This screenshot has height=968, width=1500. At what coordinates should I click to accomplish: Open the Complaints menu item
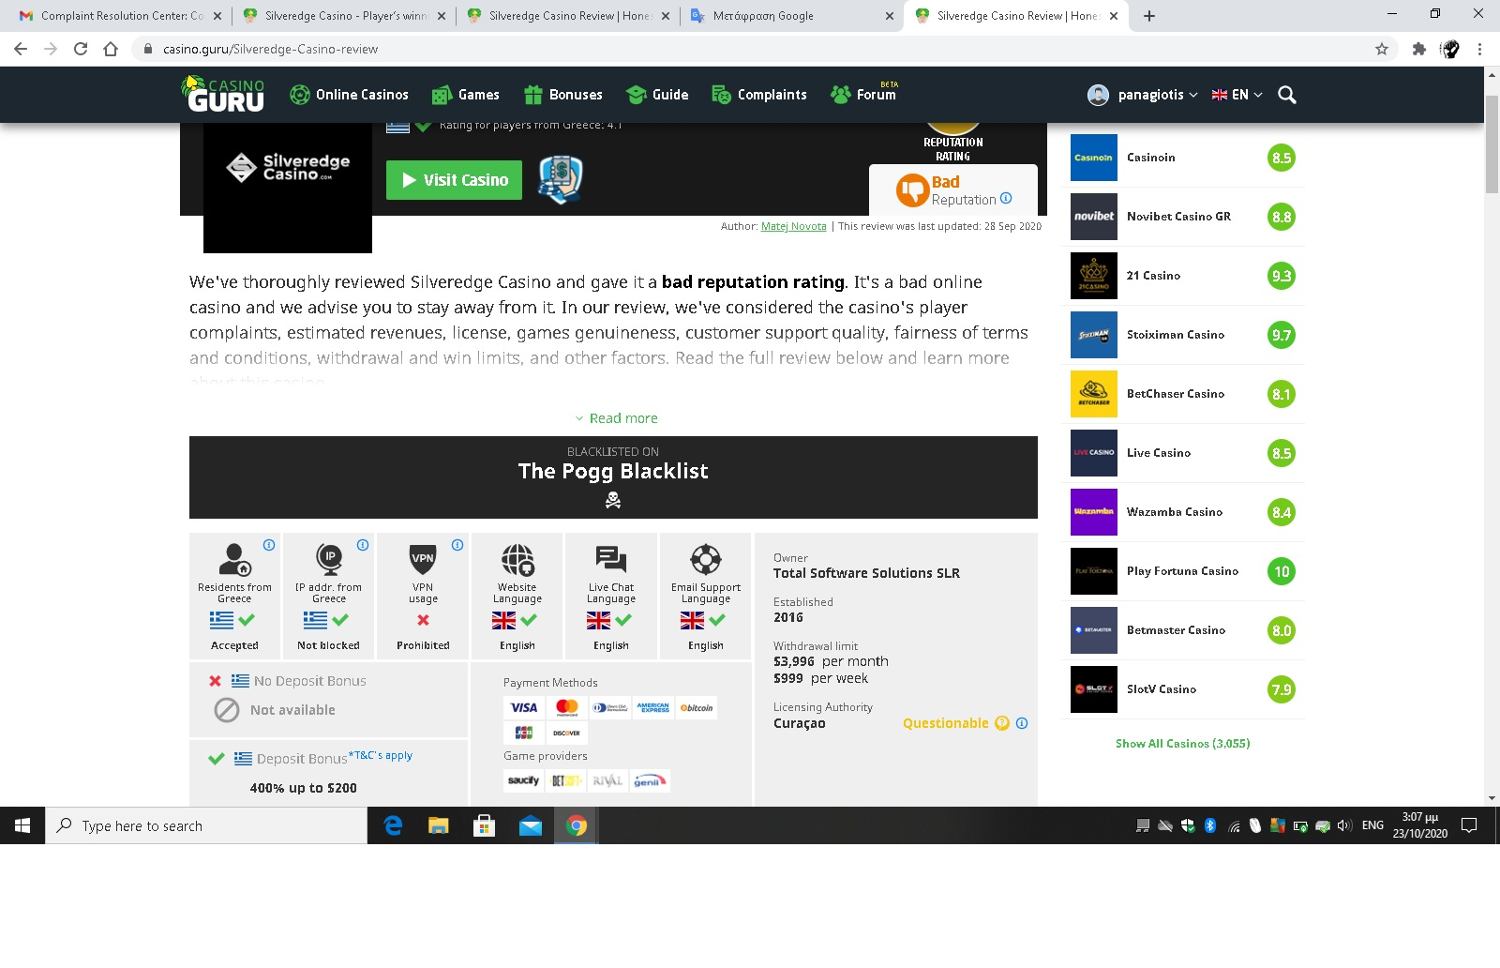click(x=759, y=95)
